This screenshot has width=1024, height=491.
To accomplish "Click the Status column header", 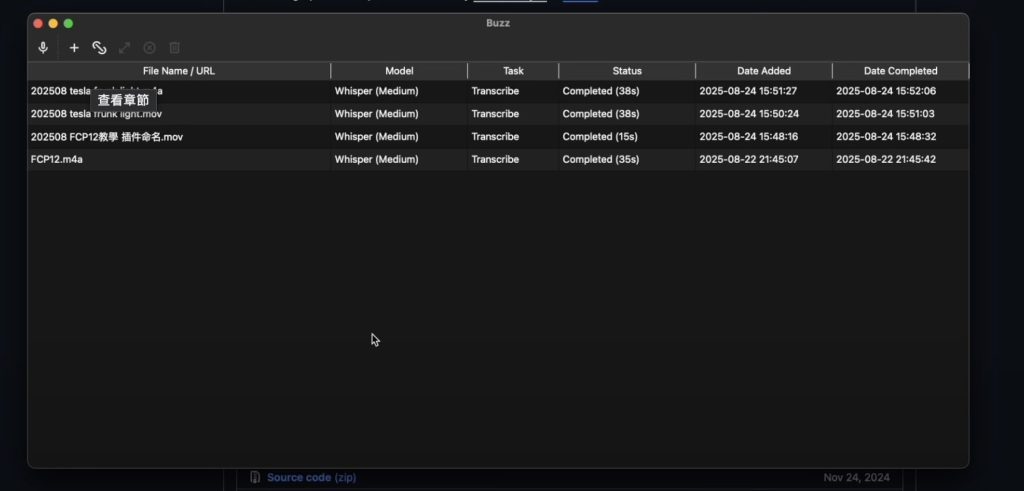I will pyautogui.click(x=627, y=71).
